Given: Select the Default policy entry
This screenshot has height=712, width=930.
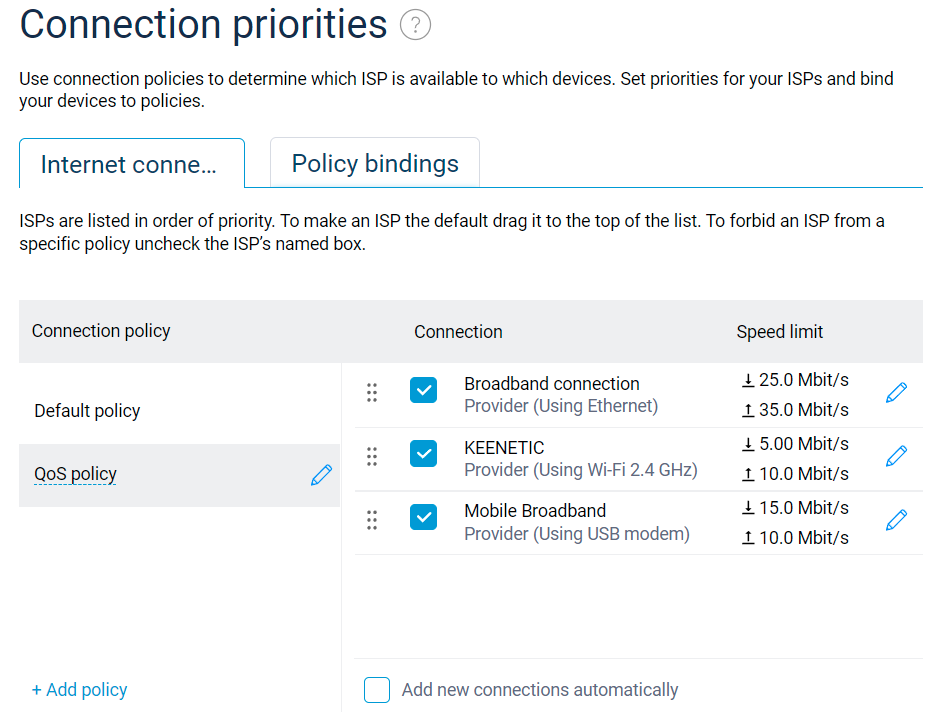Looking at the screenshot, I should click(87, 411).
